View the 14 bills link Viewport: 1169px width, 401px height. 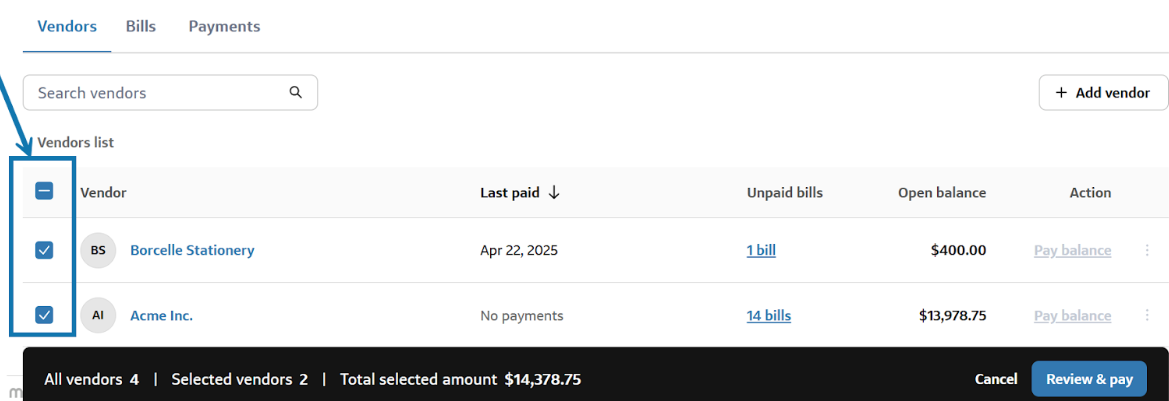(x=769, y=315)
